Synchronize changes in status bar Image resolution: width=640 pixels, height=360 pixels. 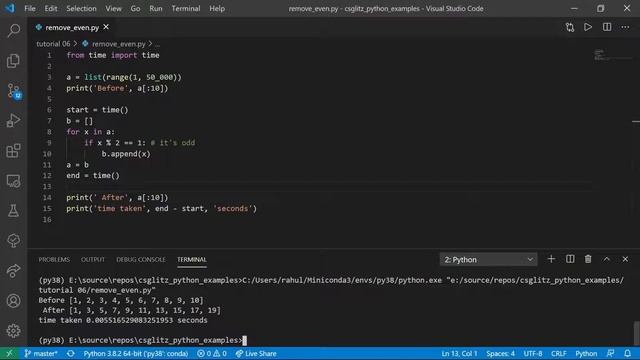[x=71, y=353]
